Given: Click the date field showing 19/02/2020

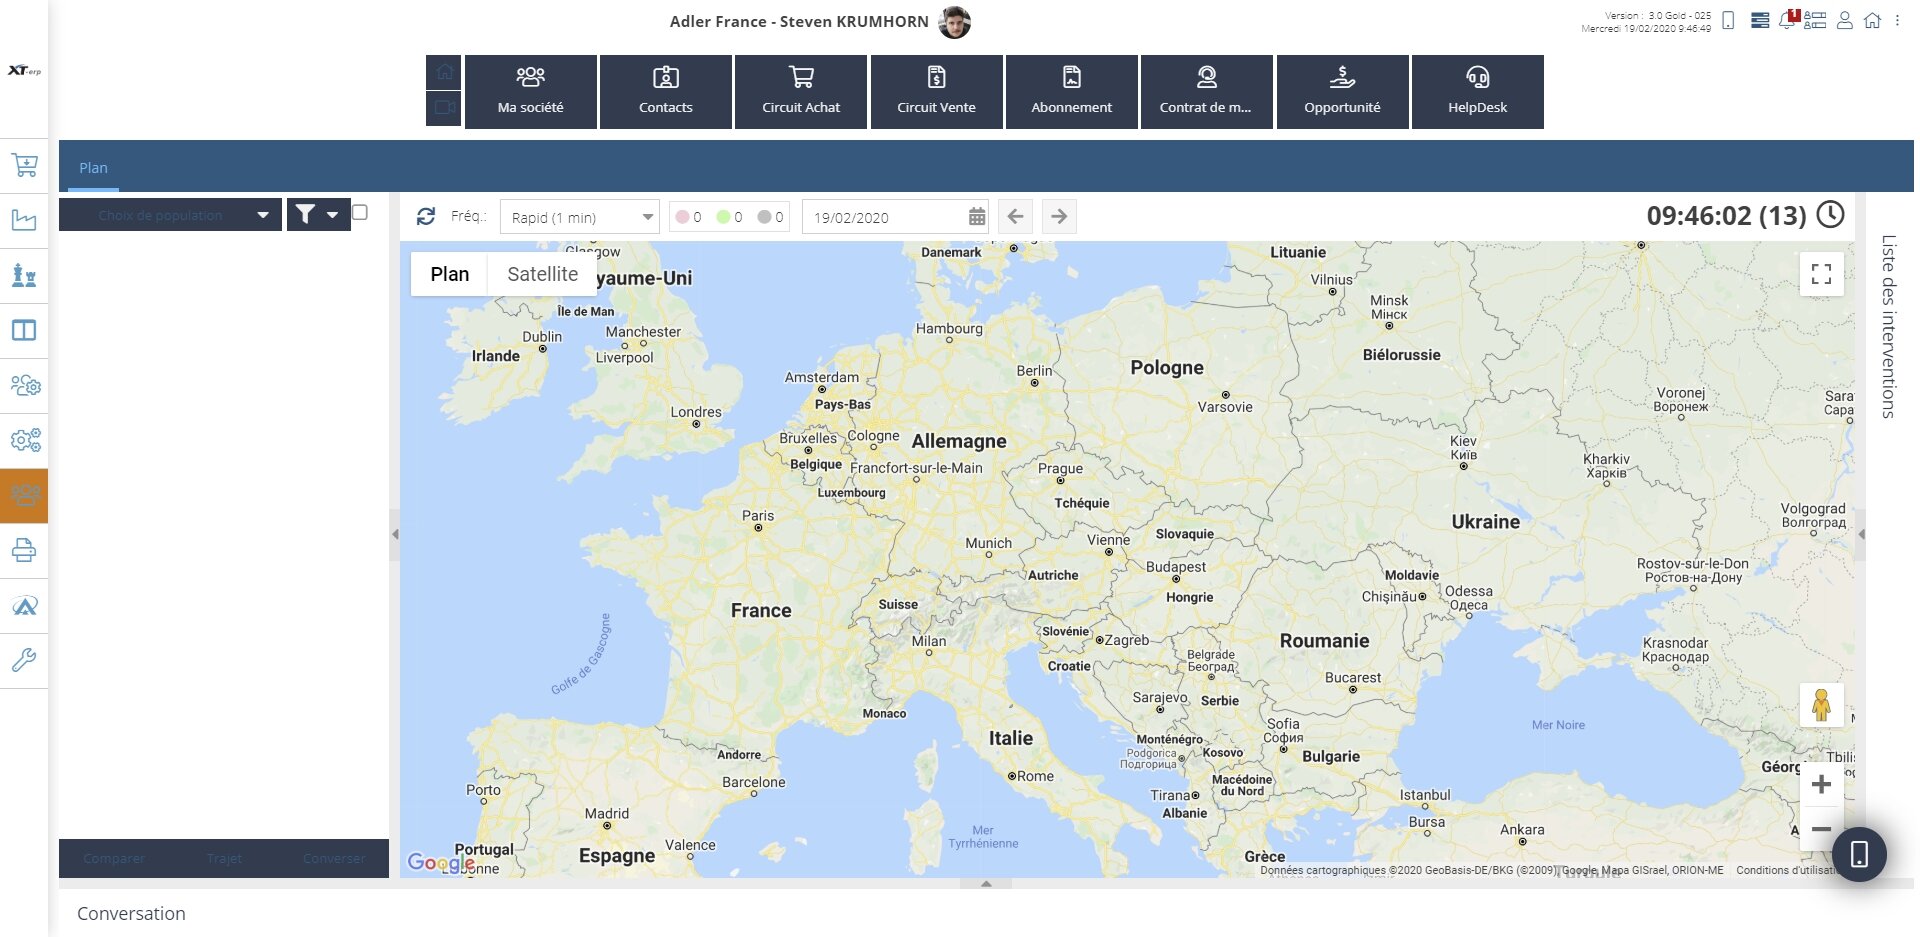Looking at the screenshot, I should 885,217.
